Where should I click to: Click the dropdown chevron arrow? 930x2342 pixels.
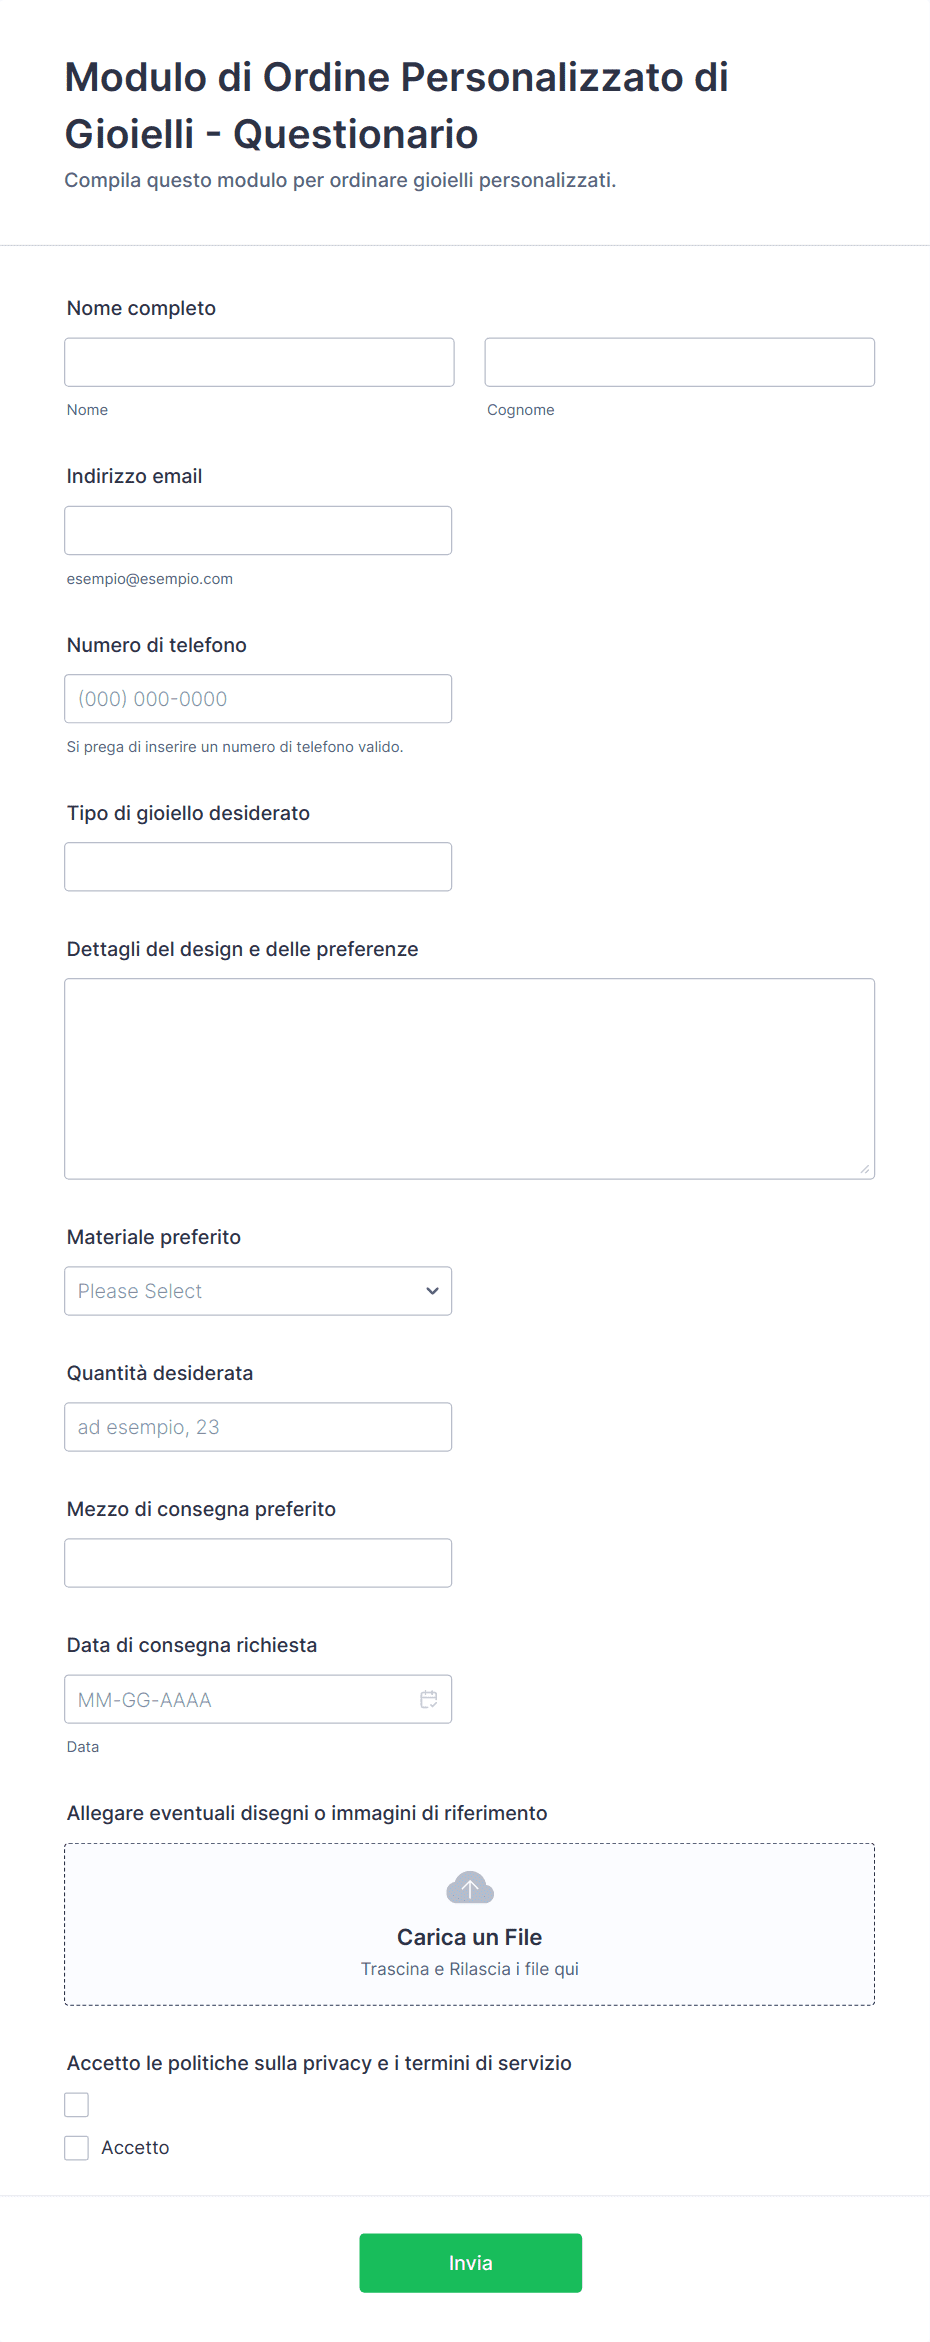[x=432, y=1291]
